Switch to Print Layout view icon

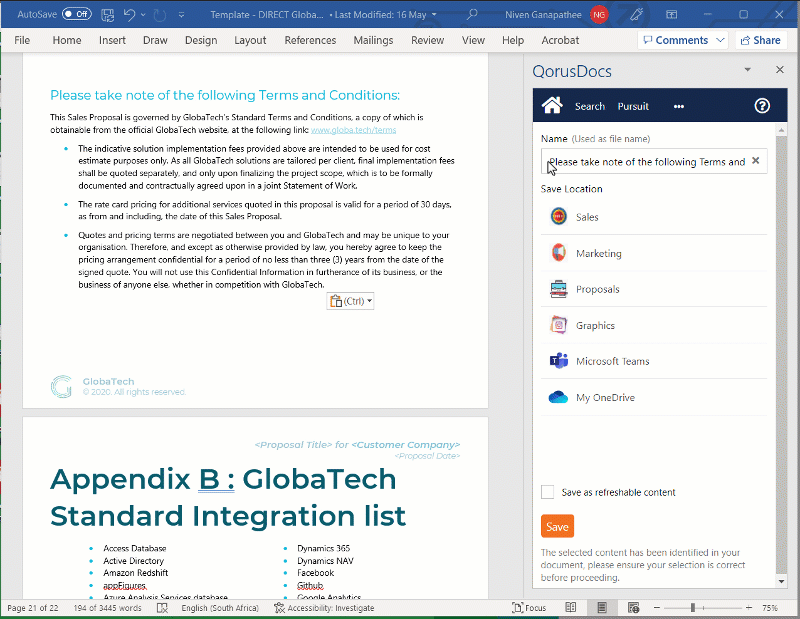click(602, 607)
